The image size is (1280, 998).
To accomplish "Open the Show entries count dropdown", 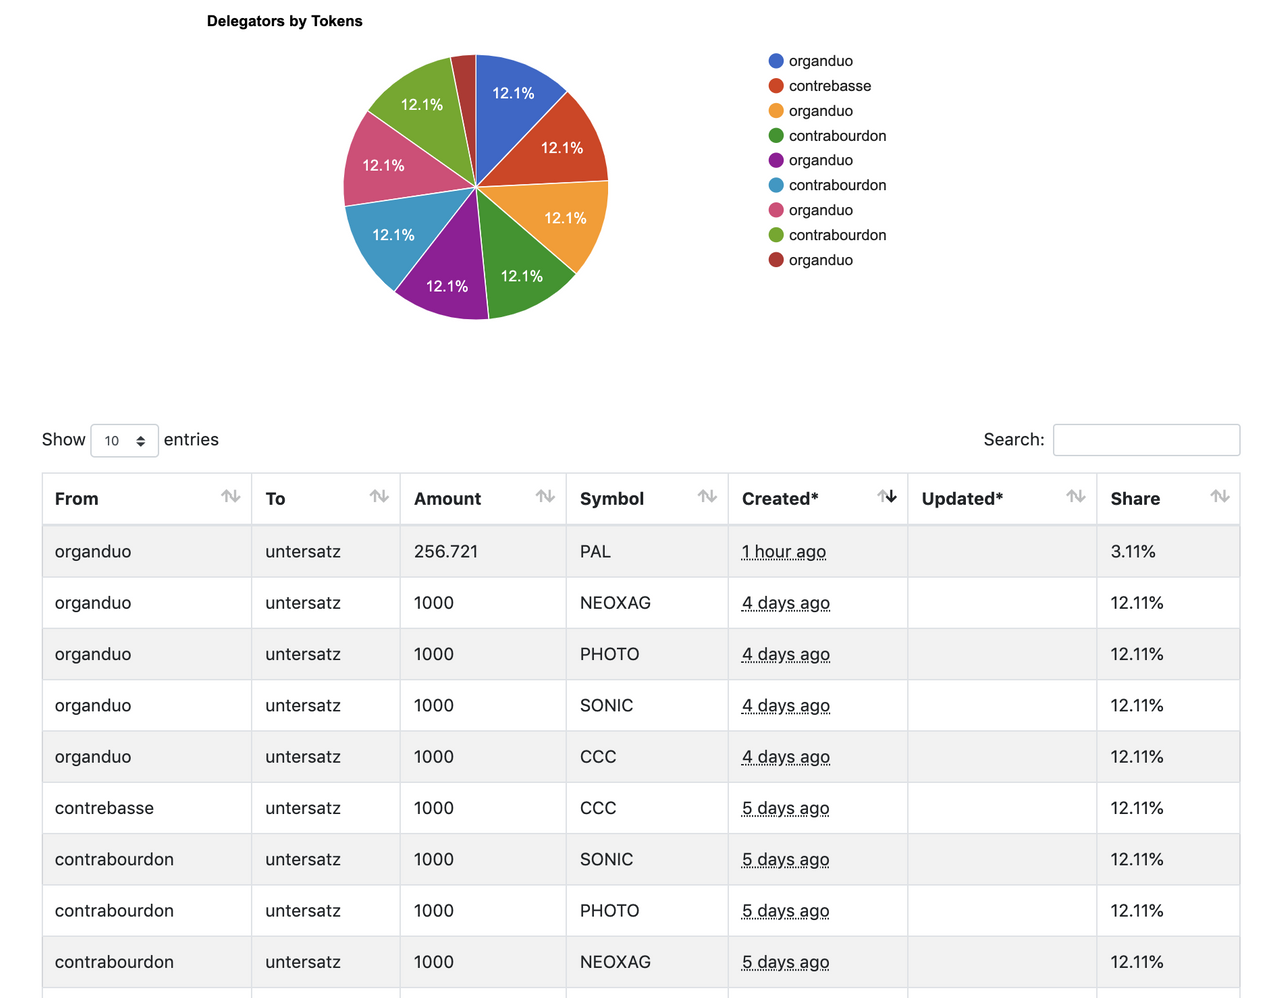I will tap(124, 440).
